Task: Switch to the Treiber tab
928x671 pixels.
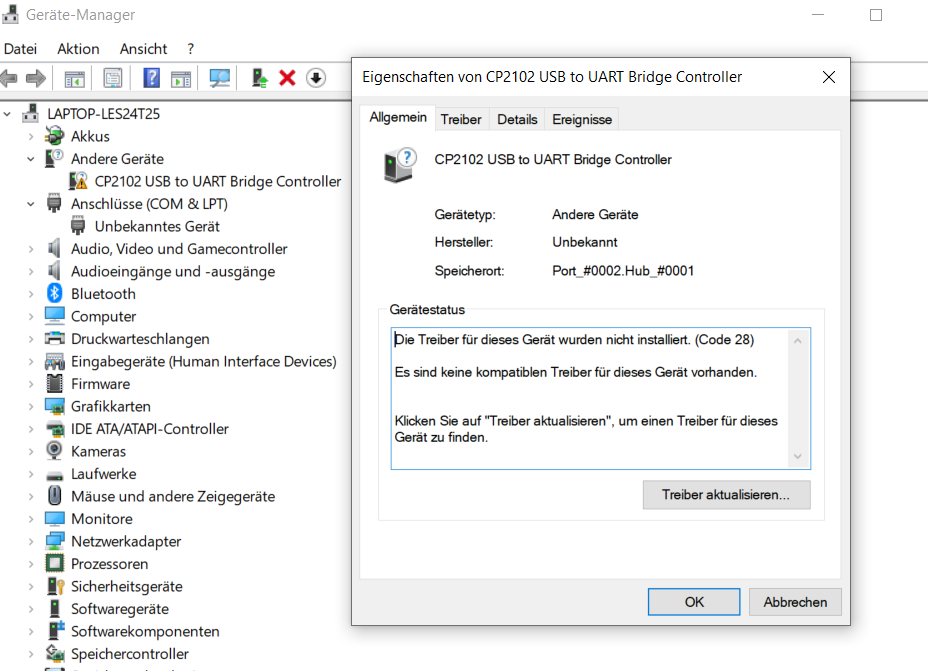Action: [x=461, y=119]
